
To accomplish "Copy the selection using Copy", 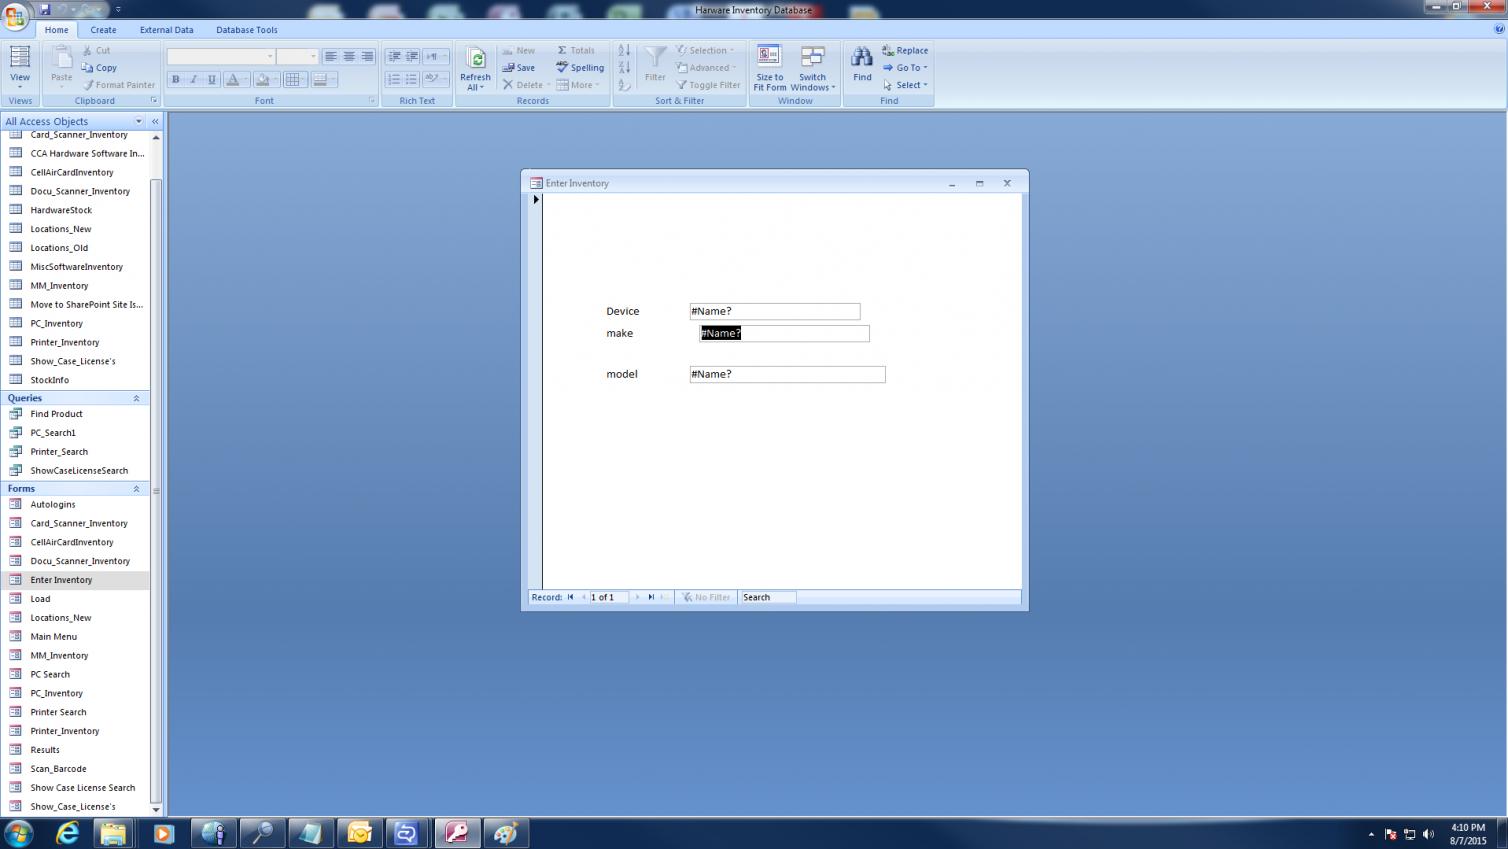I will (99, 68).
